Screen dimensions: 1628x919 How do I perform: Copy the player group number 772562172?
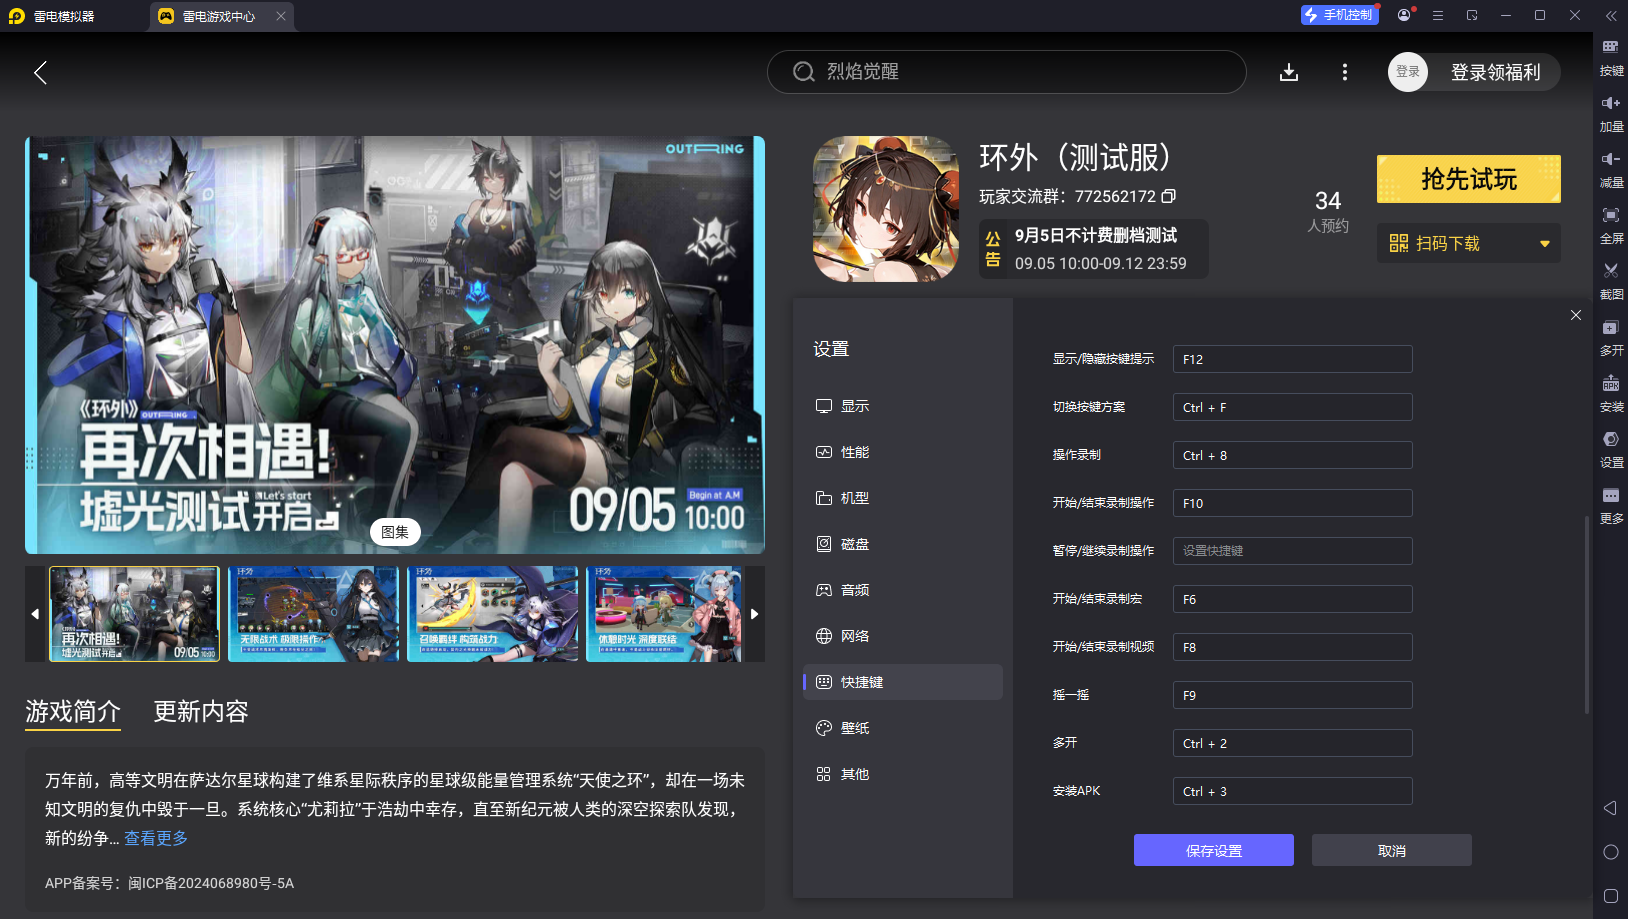tap(1168, 196)
